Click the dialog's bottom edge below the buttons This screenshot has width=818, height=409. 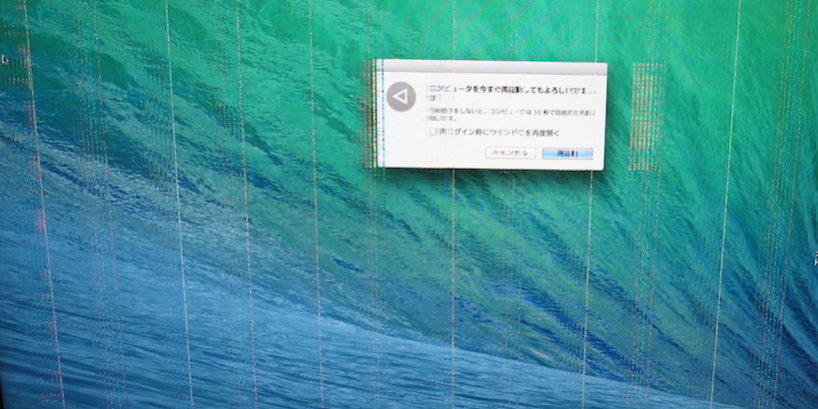(x=490, y=166)
